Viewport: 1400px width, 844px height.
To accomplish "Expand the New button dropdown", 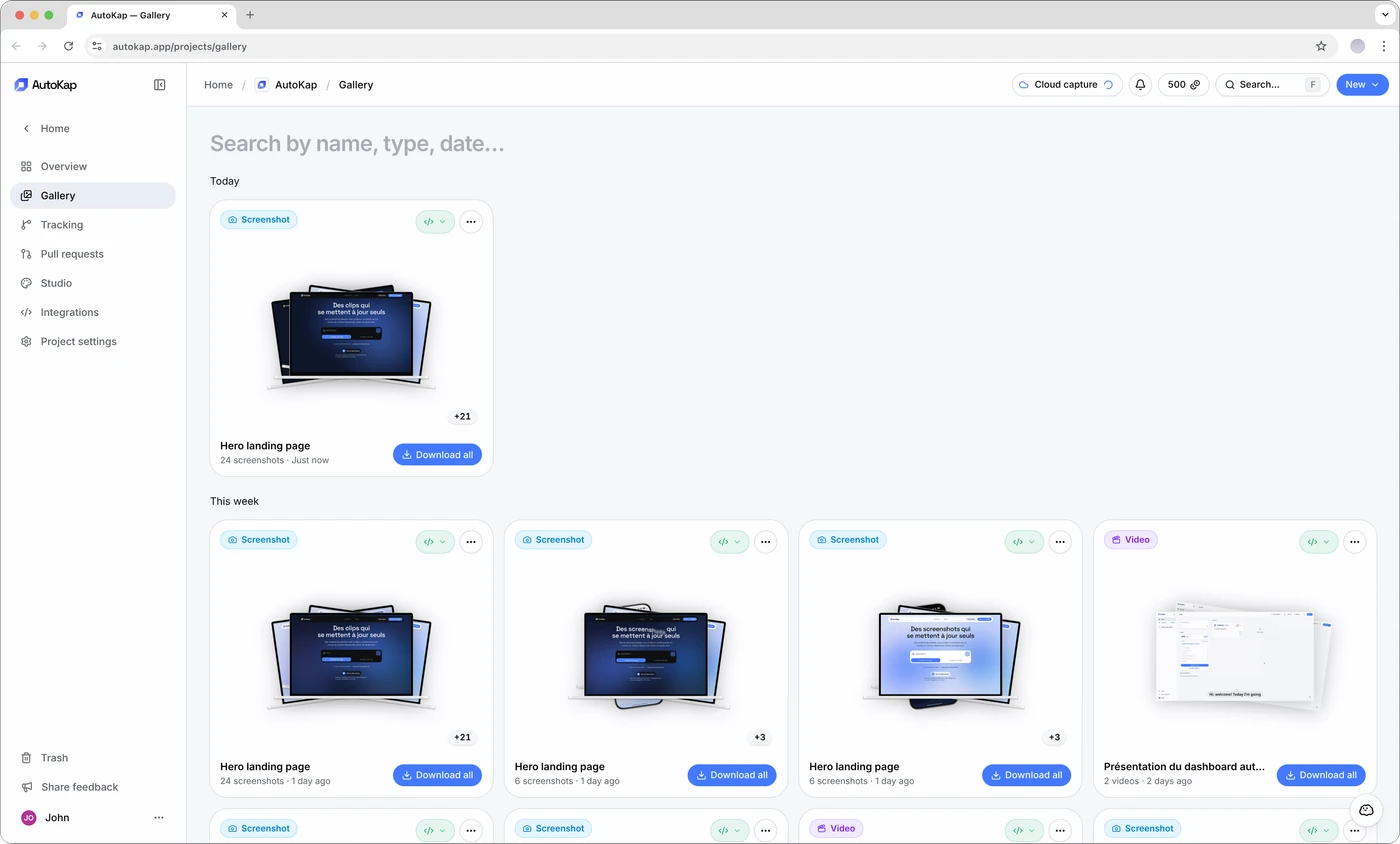I will (x=1362, y=85).
